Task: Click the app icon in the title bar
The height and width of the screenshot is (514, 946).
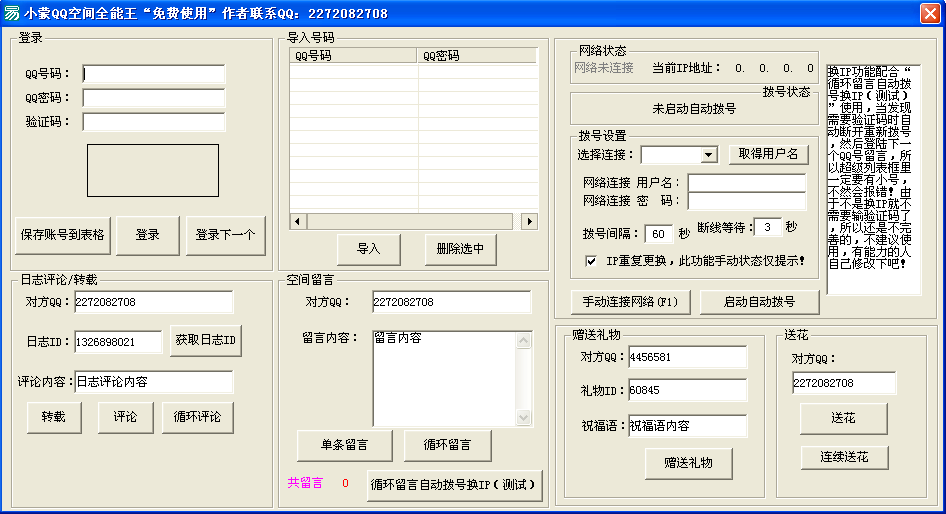Action: pos(12,13)
